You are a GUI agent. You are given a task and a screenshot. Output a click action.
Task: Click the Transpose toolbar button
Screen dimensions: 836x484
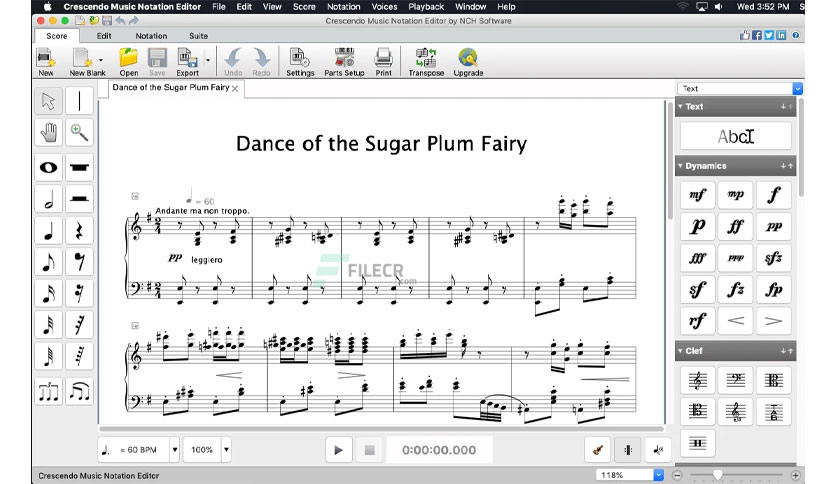pos(426,62)
